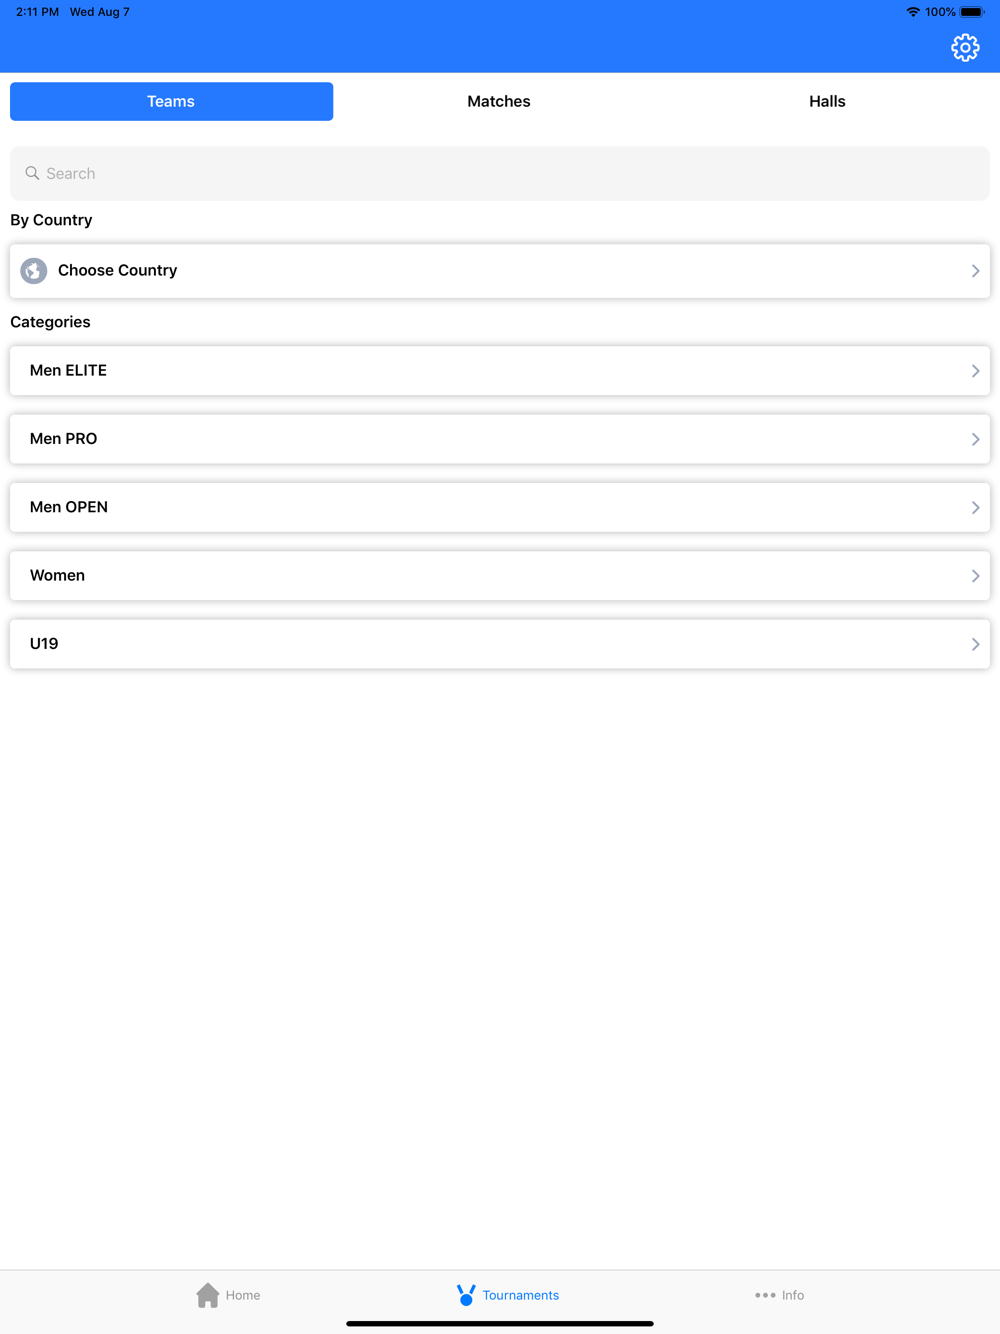The height and width of the screenshot is (1334, 1000).
Task: Check the battery icon in status bar
Action: tap(972, 12)
